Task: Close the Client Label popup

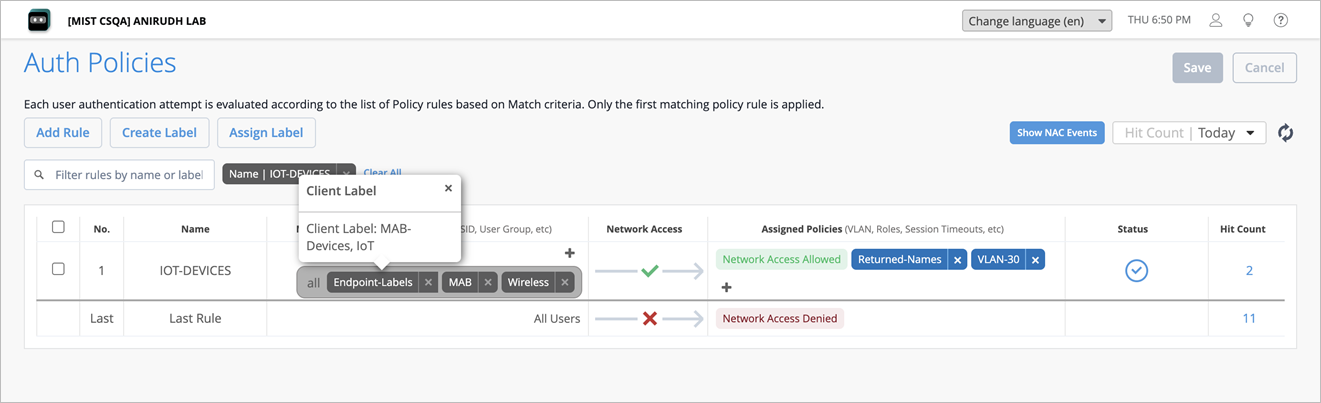Action: [448, 188]
